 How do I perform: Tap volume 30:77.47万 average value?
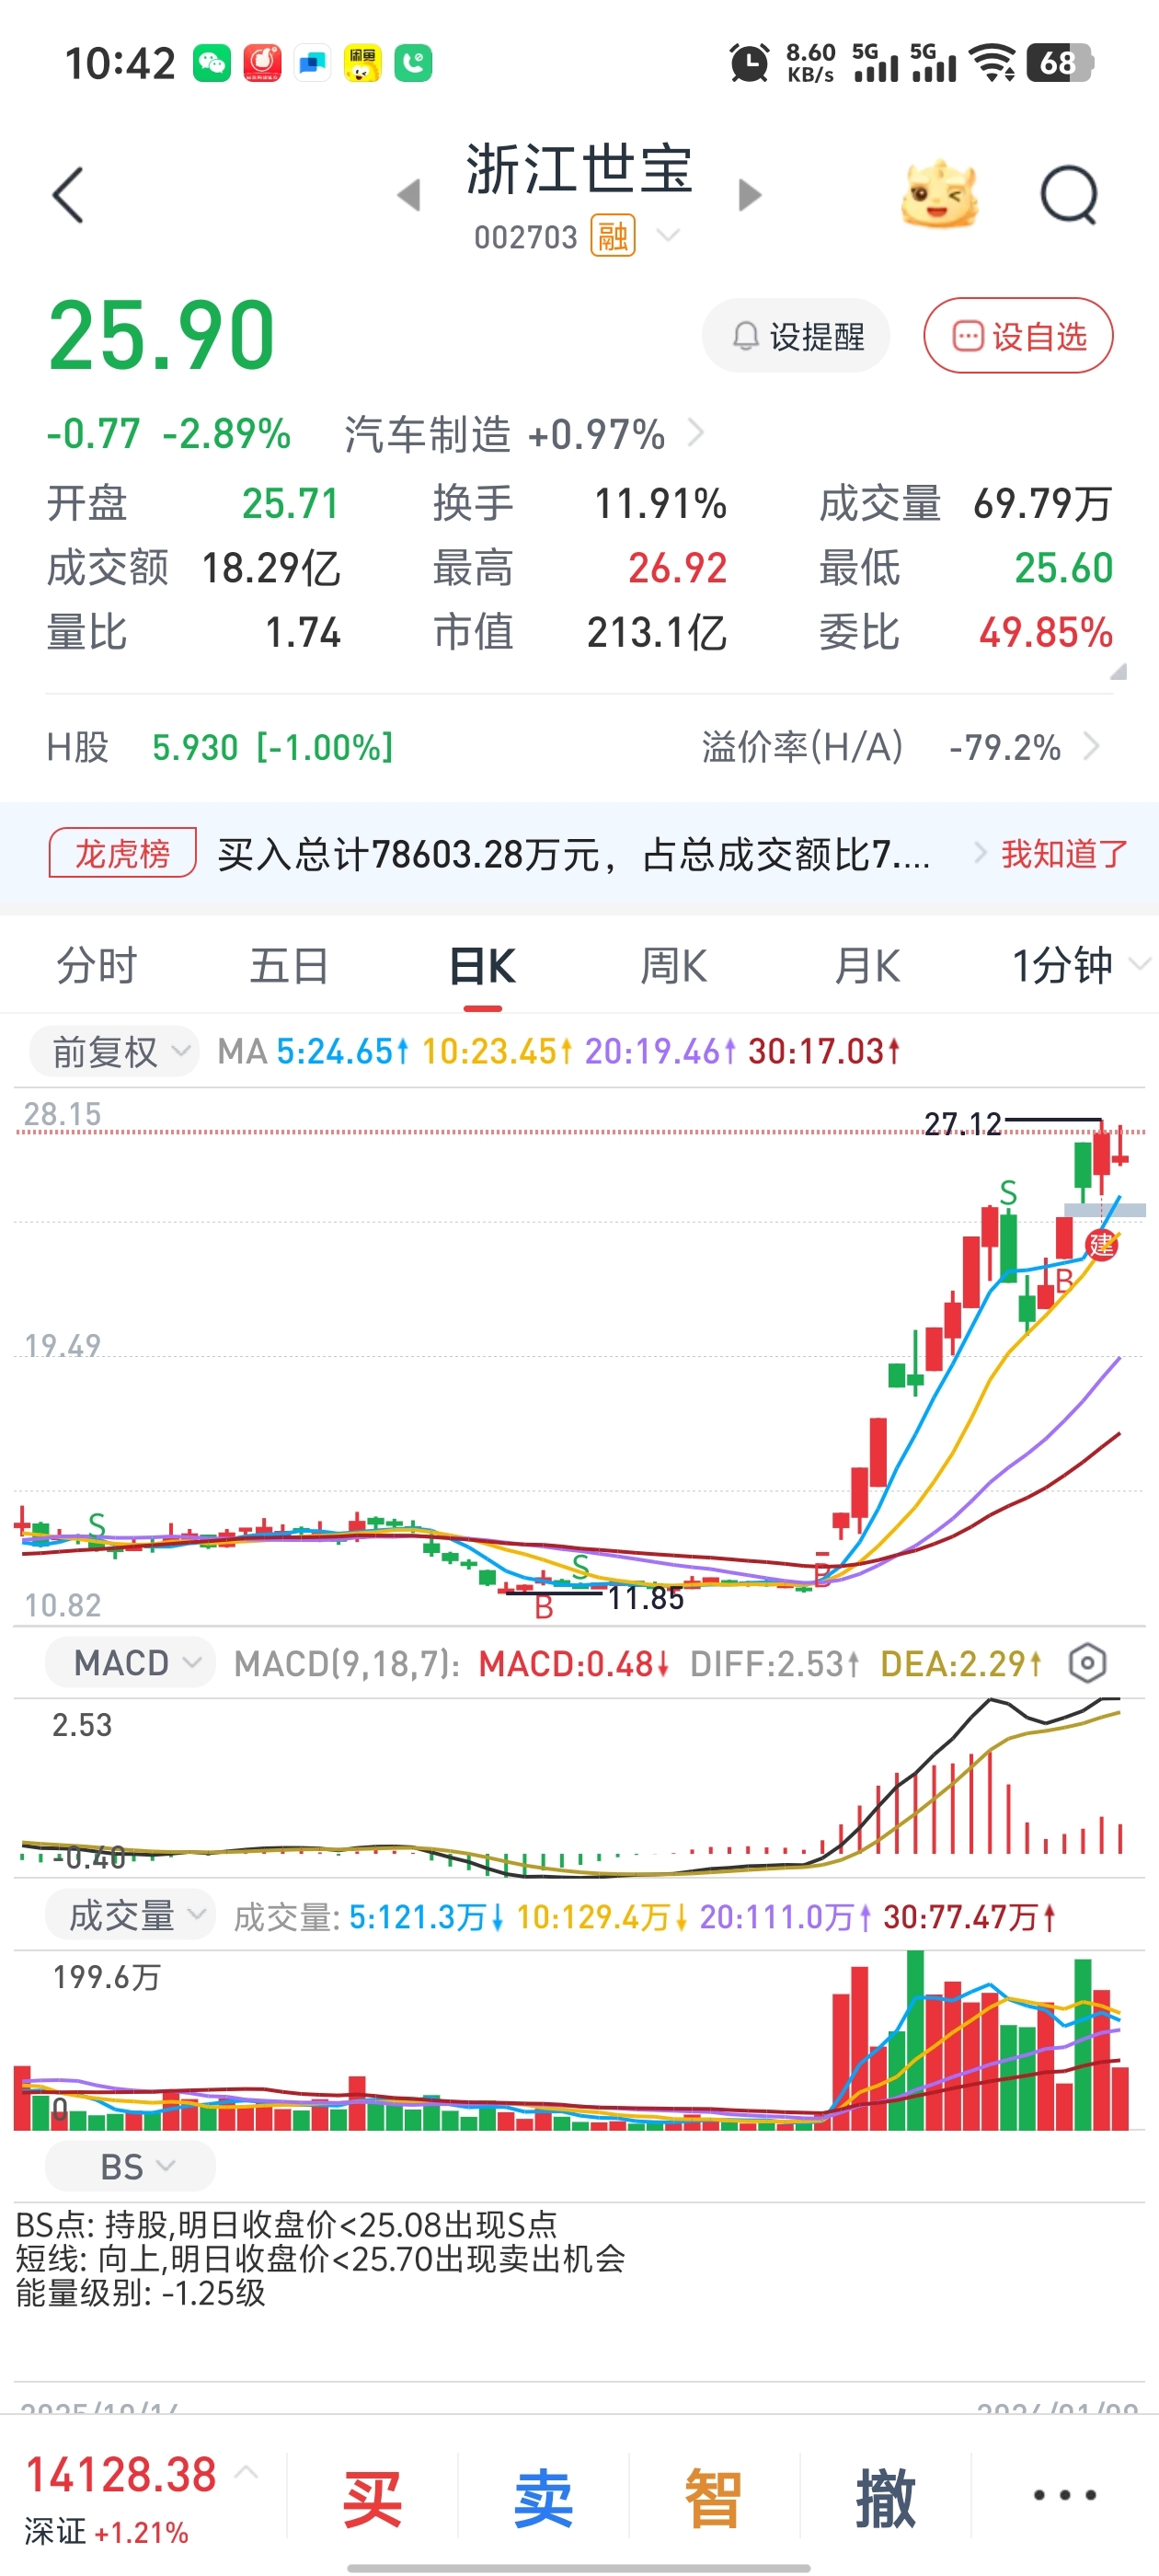(x=970, y=1917)
